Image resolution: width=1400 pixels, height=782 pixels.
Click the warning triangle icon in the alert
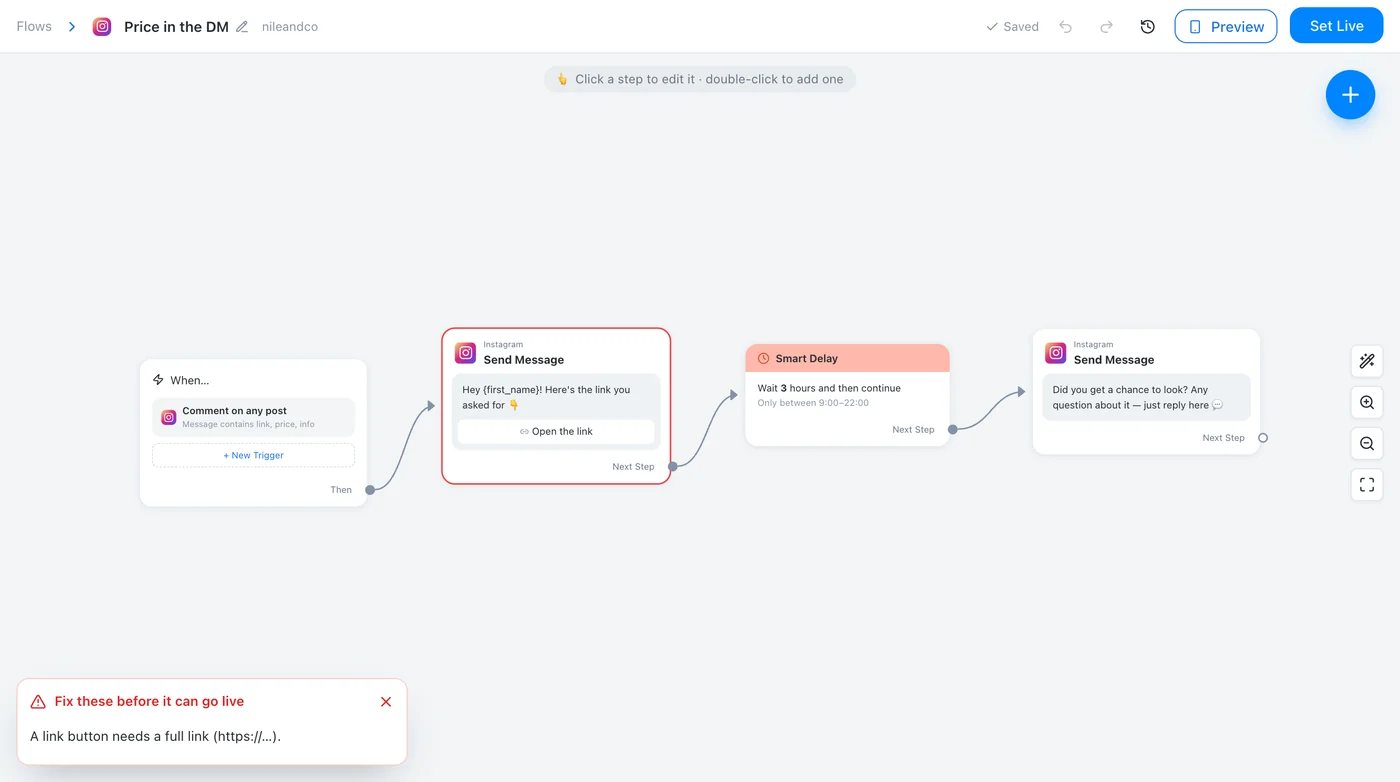click(x=38, y=702)
